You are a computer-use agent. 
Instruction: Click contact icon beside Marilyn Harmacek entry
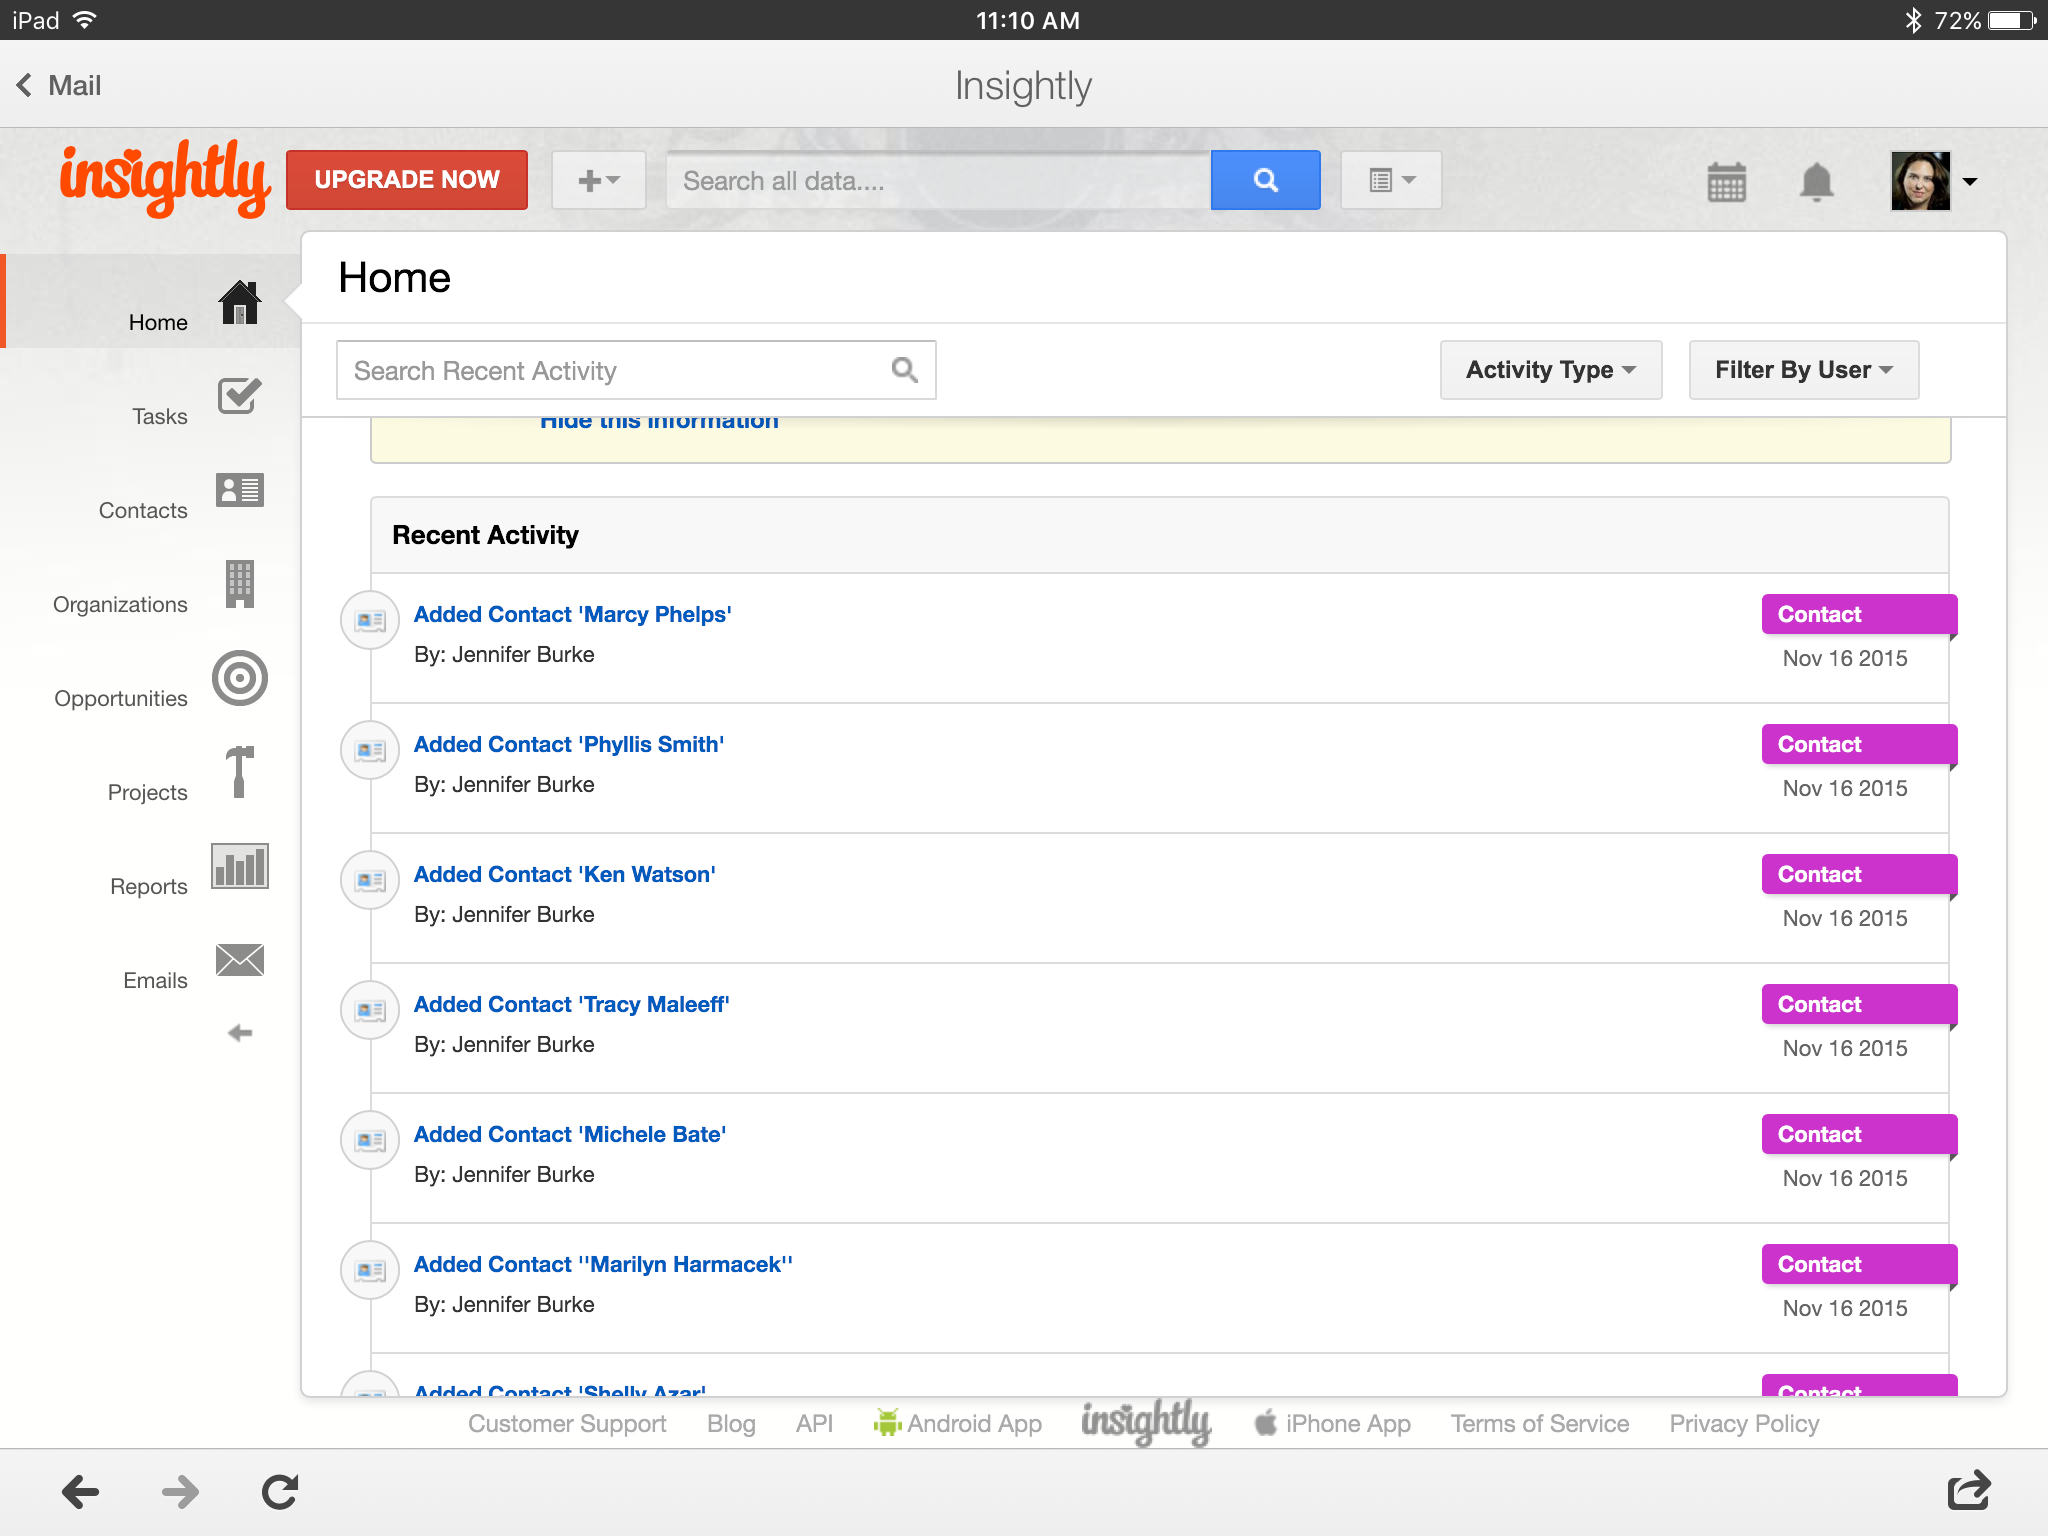click(x=371, y=1270)
